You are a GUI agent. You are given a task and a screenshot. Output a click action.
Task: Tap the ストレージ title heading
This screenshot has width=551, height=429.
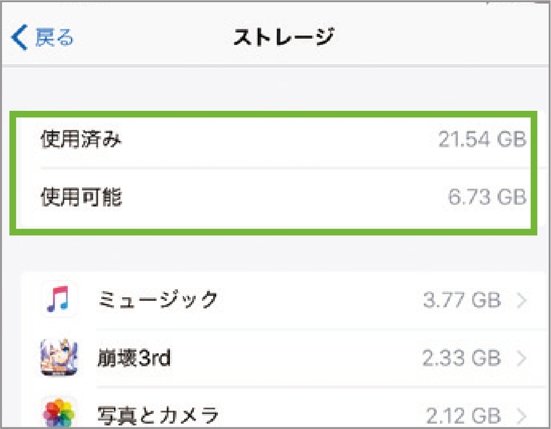(x=284, y=37)
